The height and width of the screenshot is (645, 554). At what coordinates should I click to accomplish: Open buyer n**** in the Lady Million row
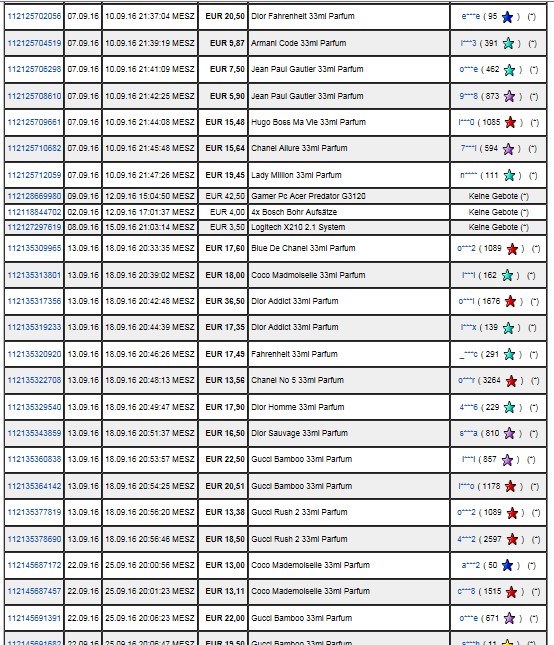click(468, 175)
